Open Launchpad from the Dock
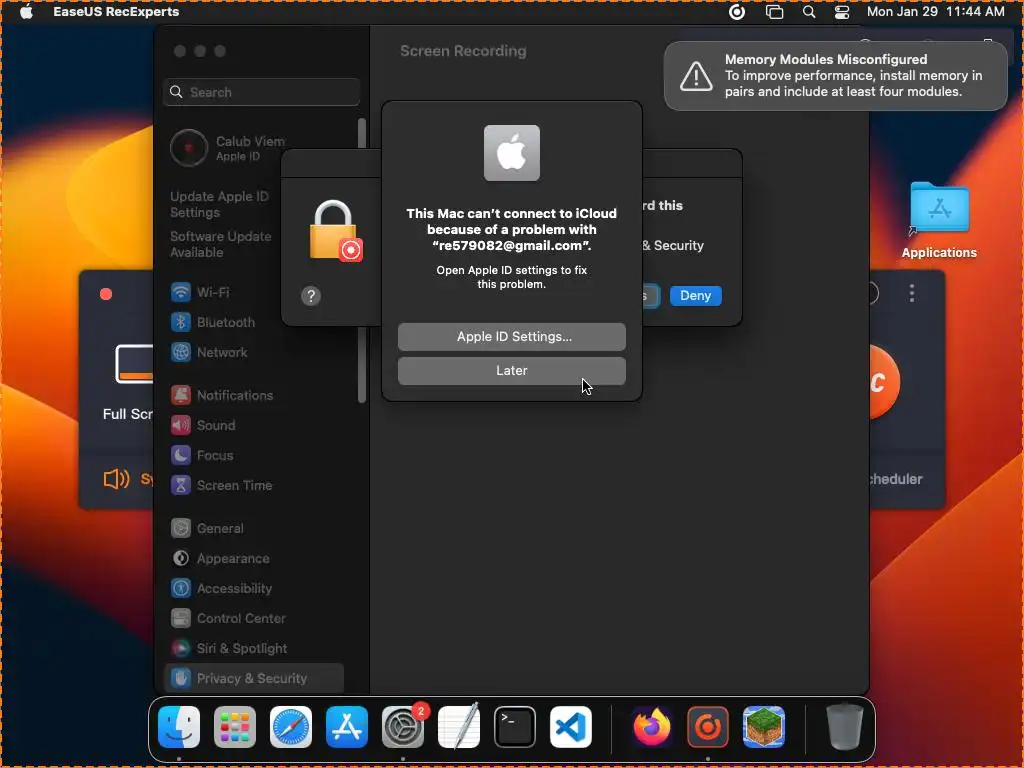This screenshot has width=1024, height=768. pyautogui.click(x=235, y=727)
